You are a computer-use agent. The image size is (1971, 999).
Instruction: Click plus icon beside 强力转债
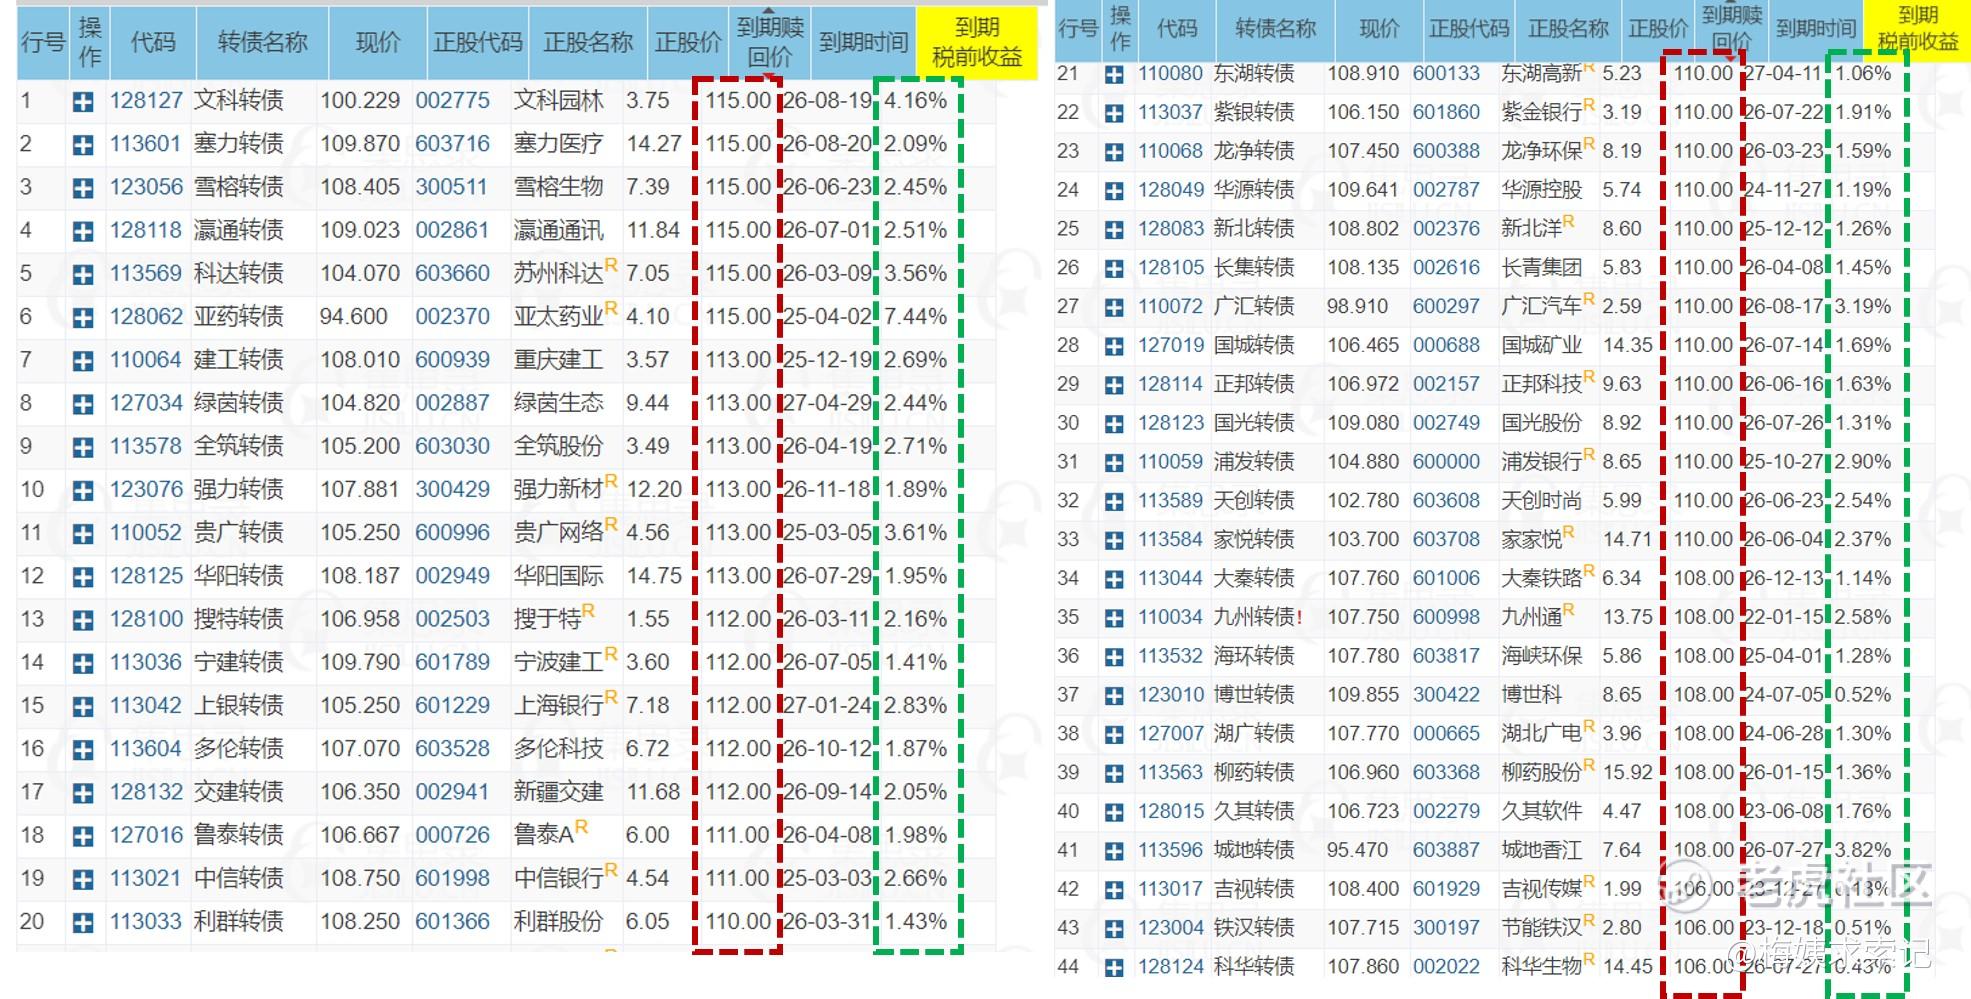point(83,490)
